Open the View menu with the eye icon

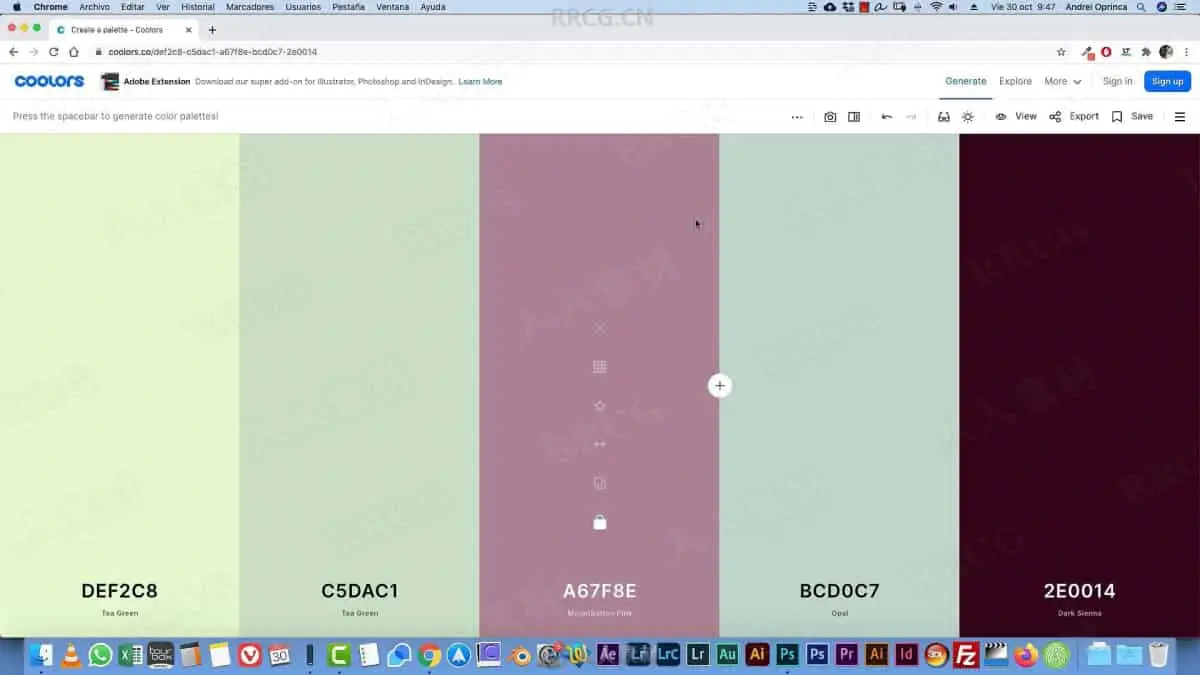1016,117
